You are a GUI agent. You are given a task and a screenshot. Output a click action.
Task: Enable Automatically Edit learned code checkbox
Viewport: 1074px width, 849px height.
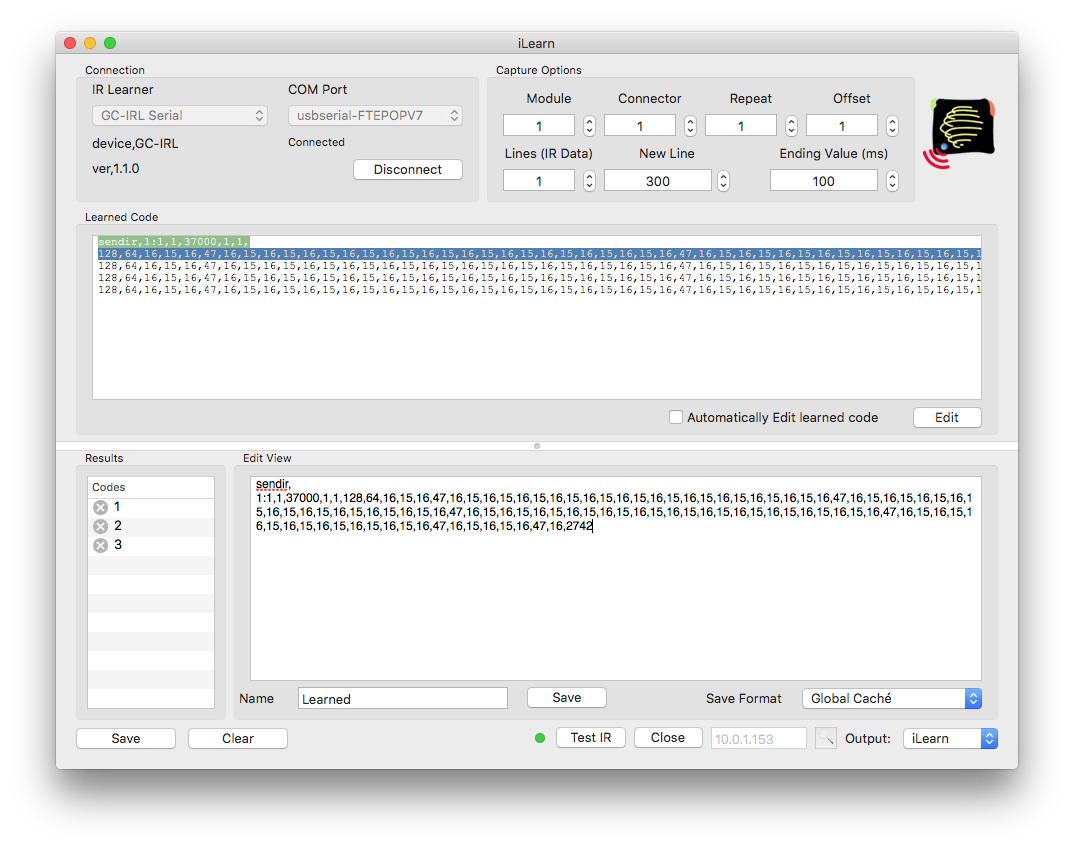coord(675,417)
